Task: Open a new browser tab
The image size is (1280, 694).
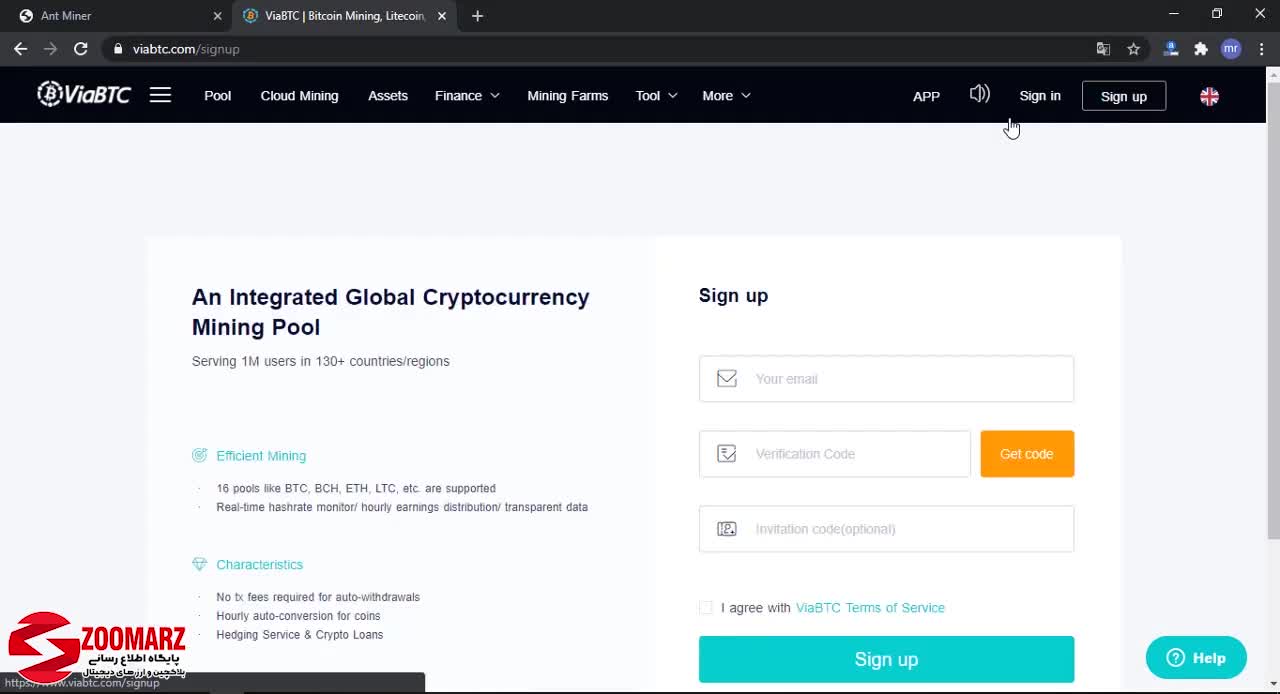Action: [x=477, y=16]
